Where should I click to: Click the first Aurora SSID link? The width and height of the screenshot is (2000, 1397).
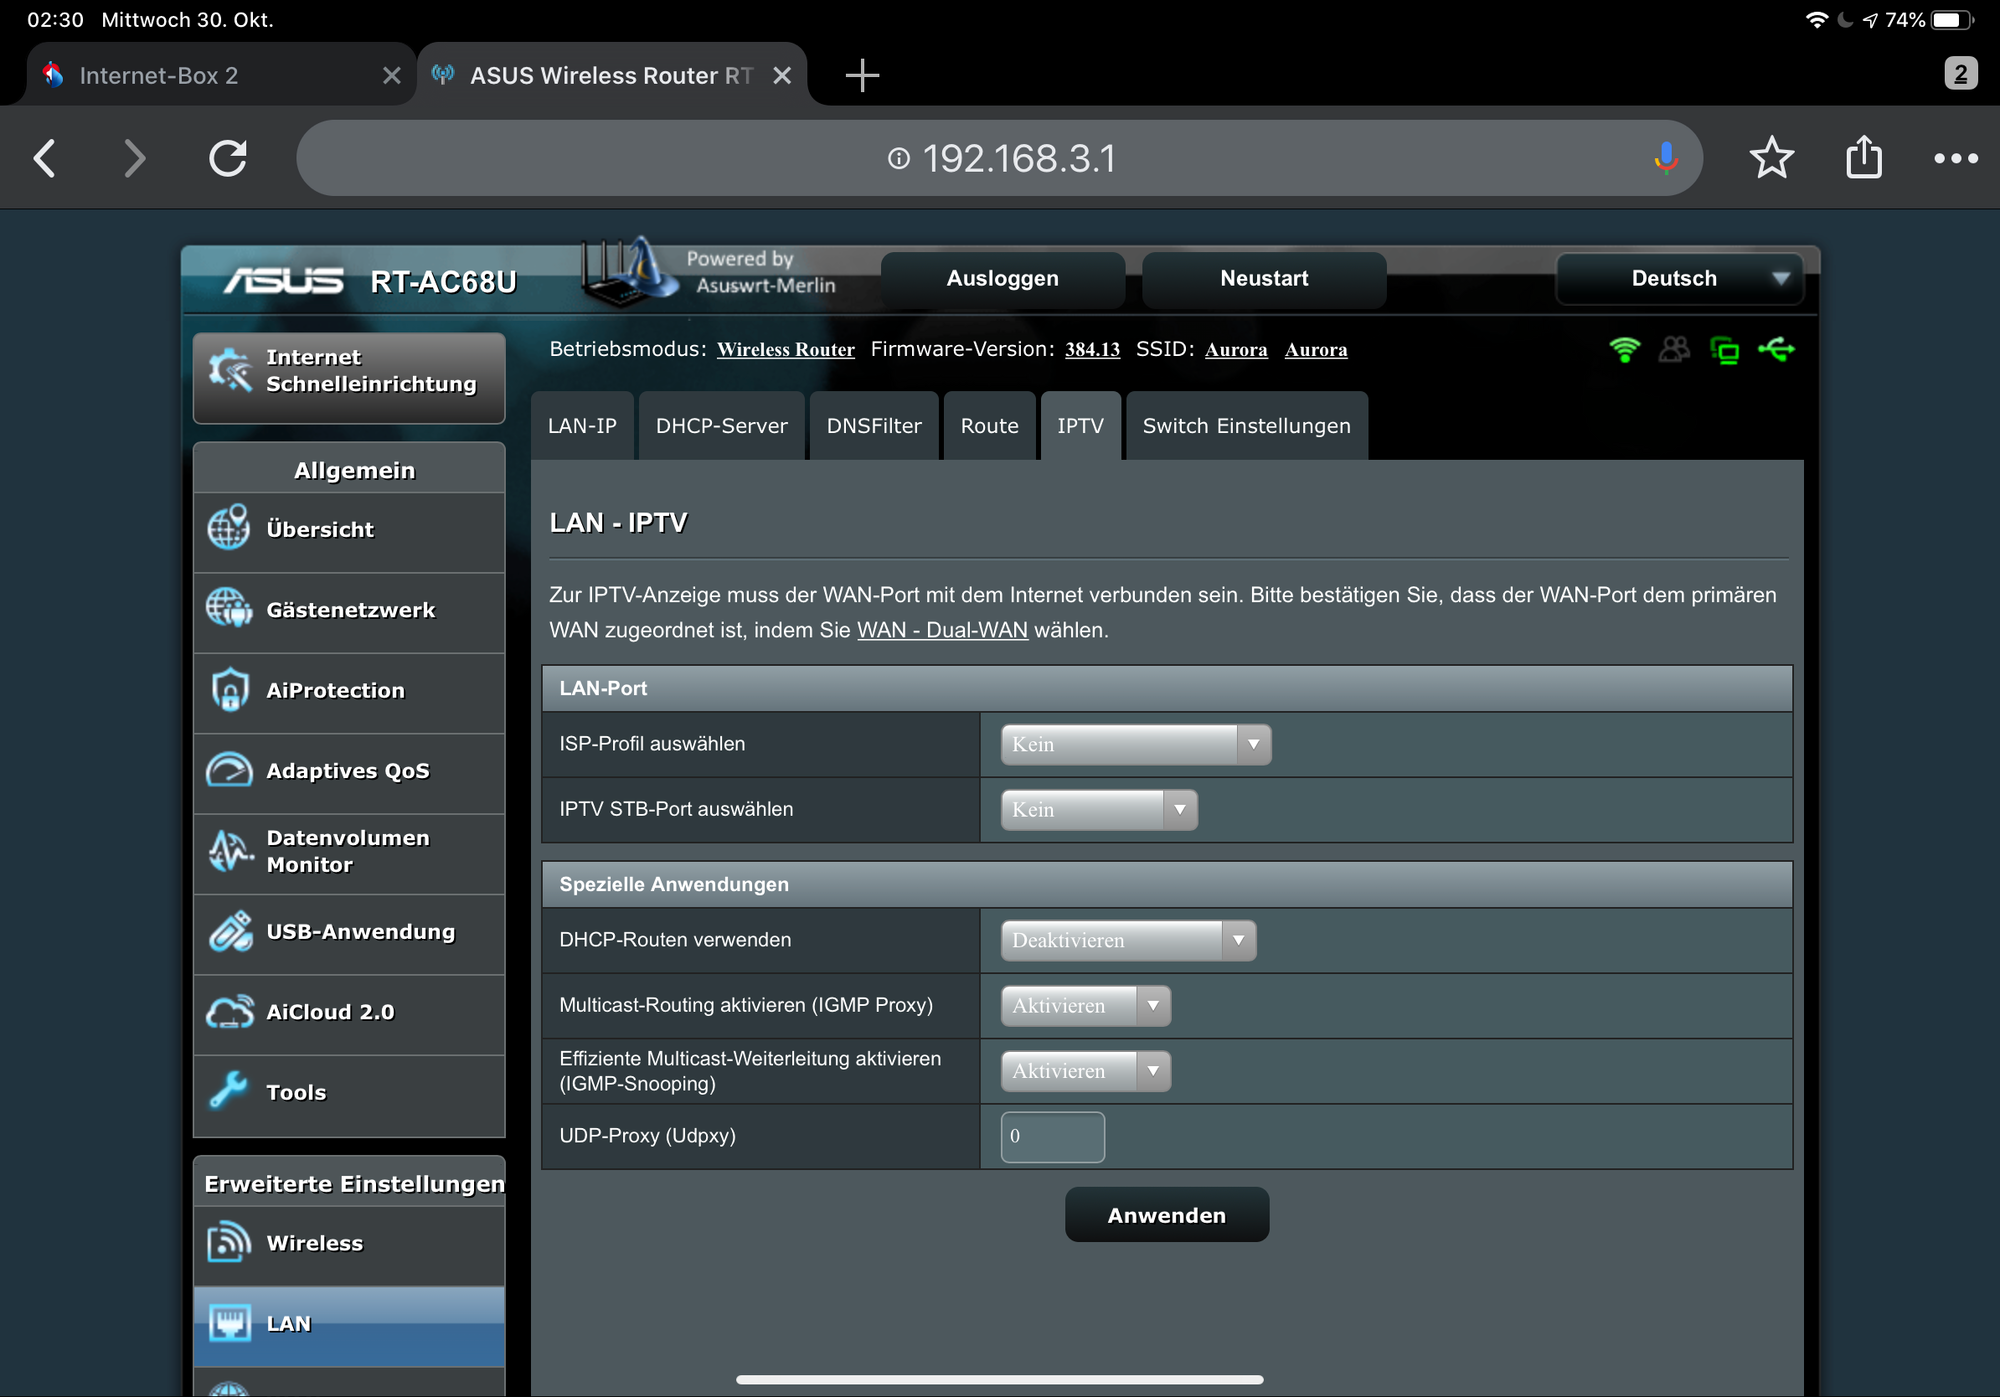[1236, 350]
